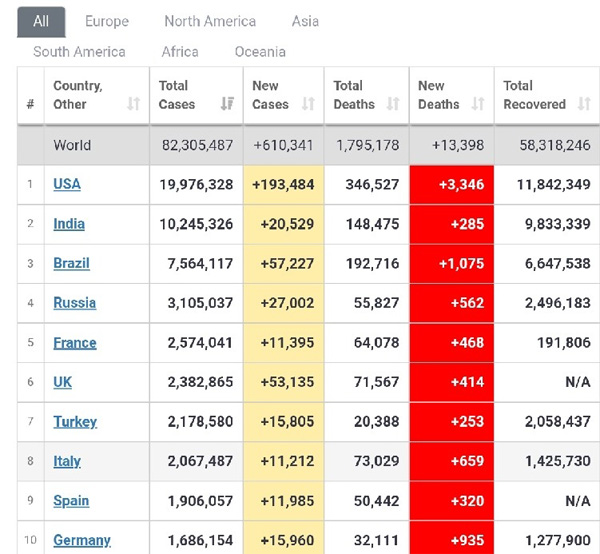Sort Total Deaths using its arrow icon
This screenshot has width=600, height=554.
click(393, 104)
